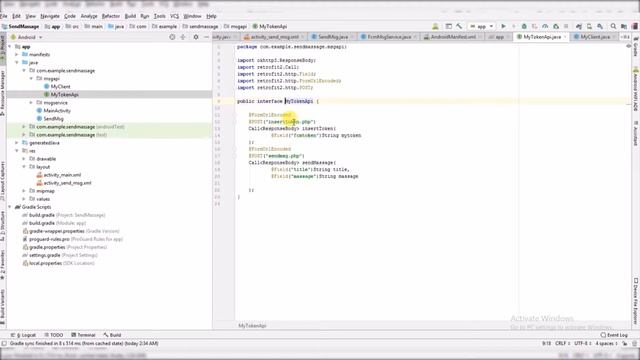Collapse the app module node
This screenshot has height=360, width=640.
point(10,47)
